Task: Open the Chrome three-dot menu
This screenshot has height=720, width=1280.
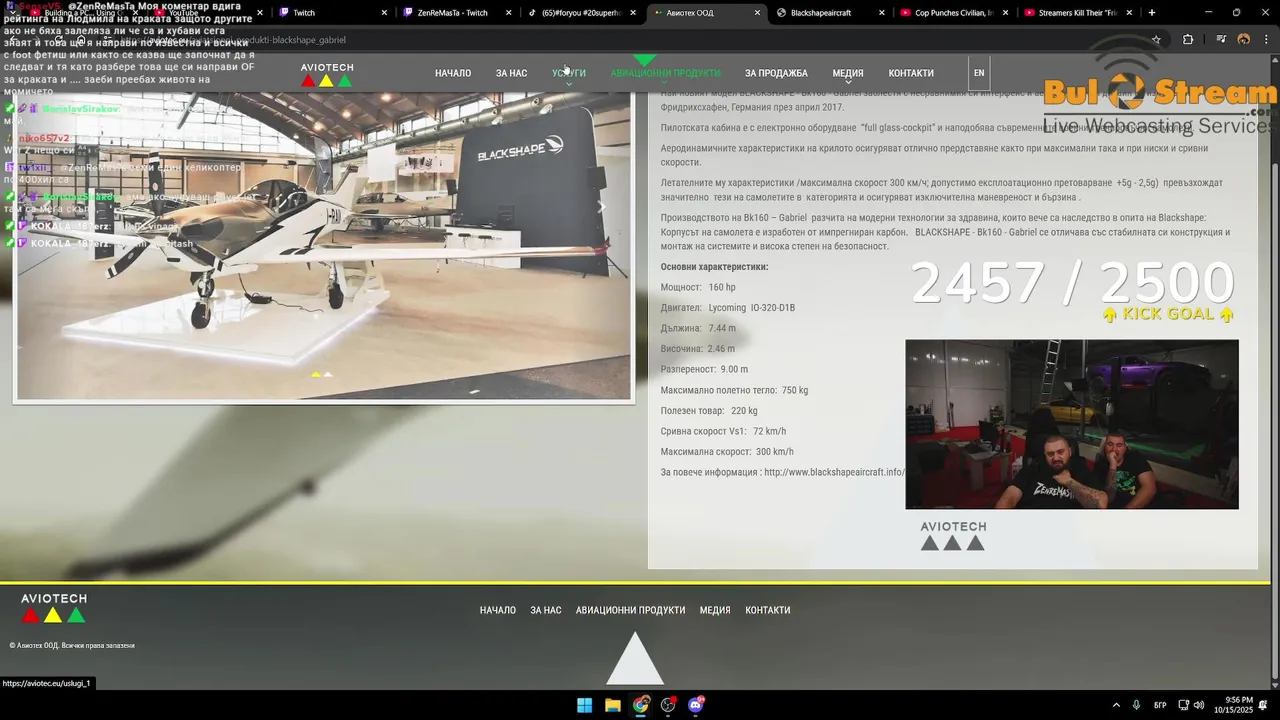Action: coord(1266,40)
